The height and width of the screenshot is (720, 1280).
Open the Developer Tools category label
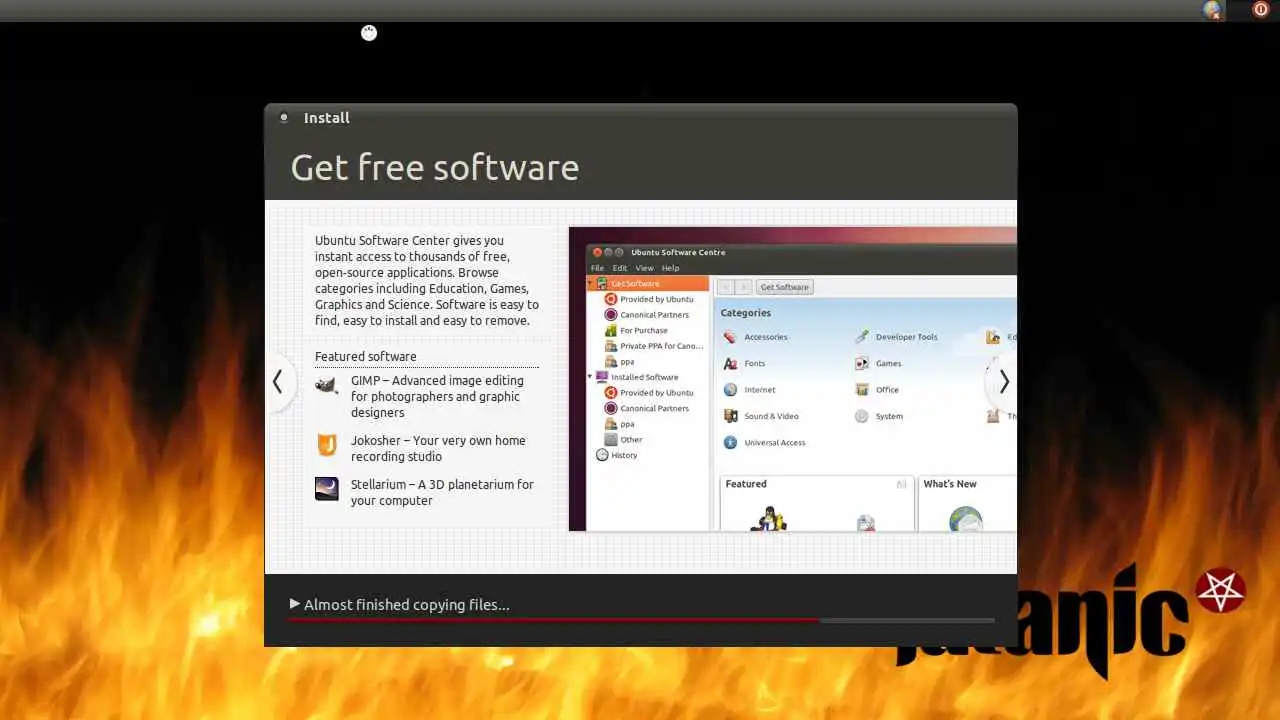907,337
